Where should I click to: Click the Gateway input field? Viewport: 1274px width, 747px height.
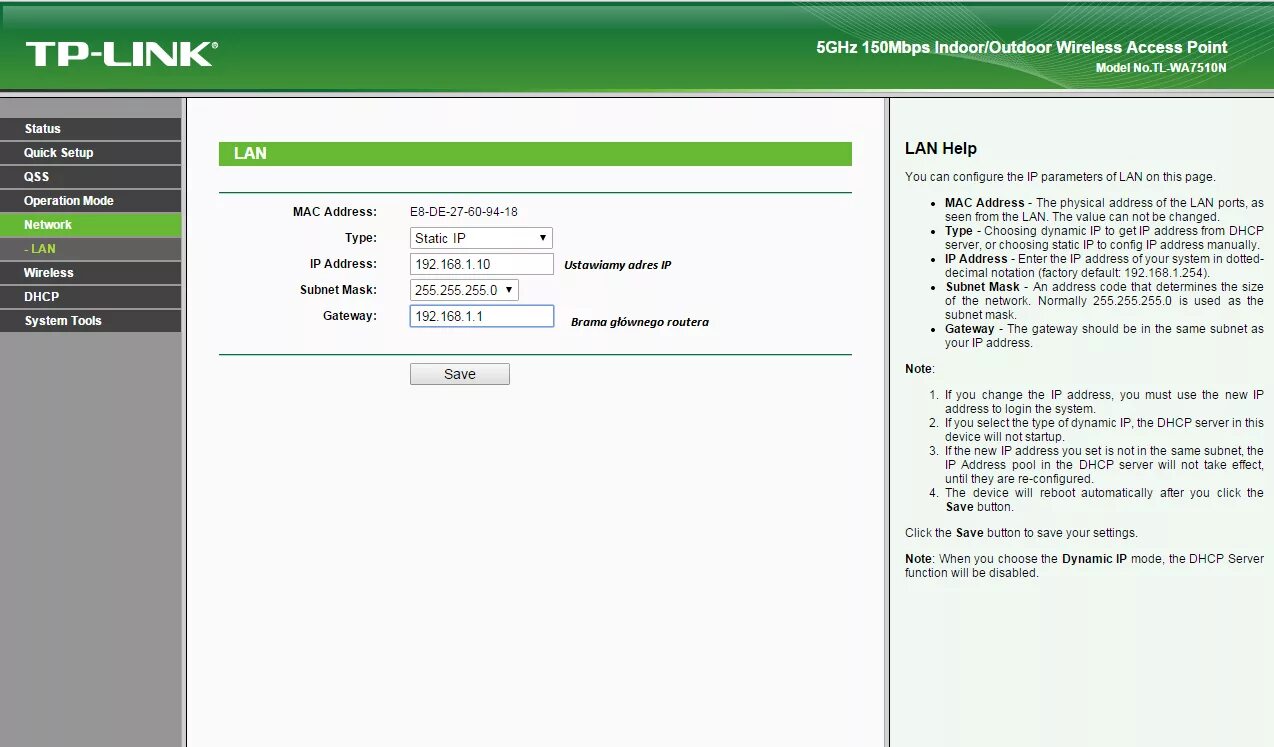(x=481, y=316)
